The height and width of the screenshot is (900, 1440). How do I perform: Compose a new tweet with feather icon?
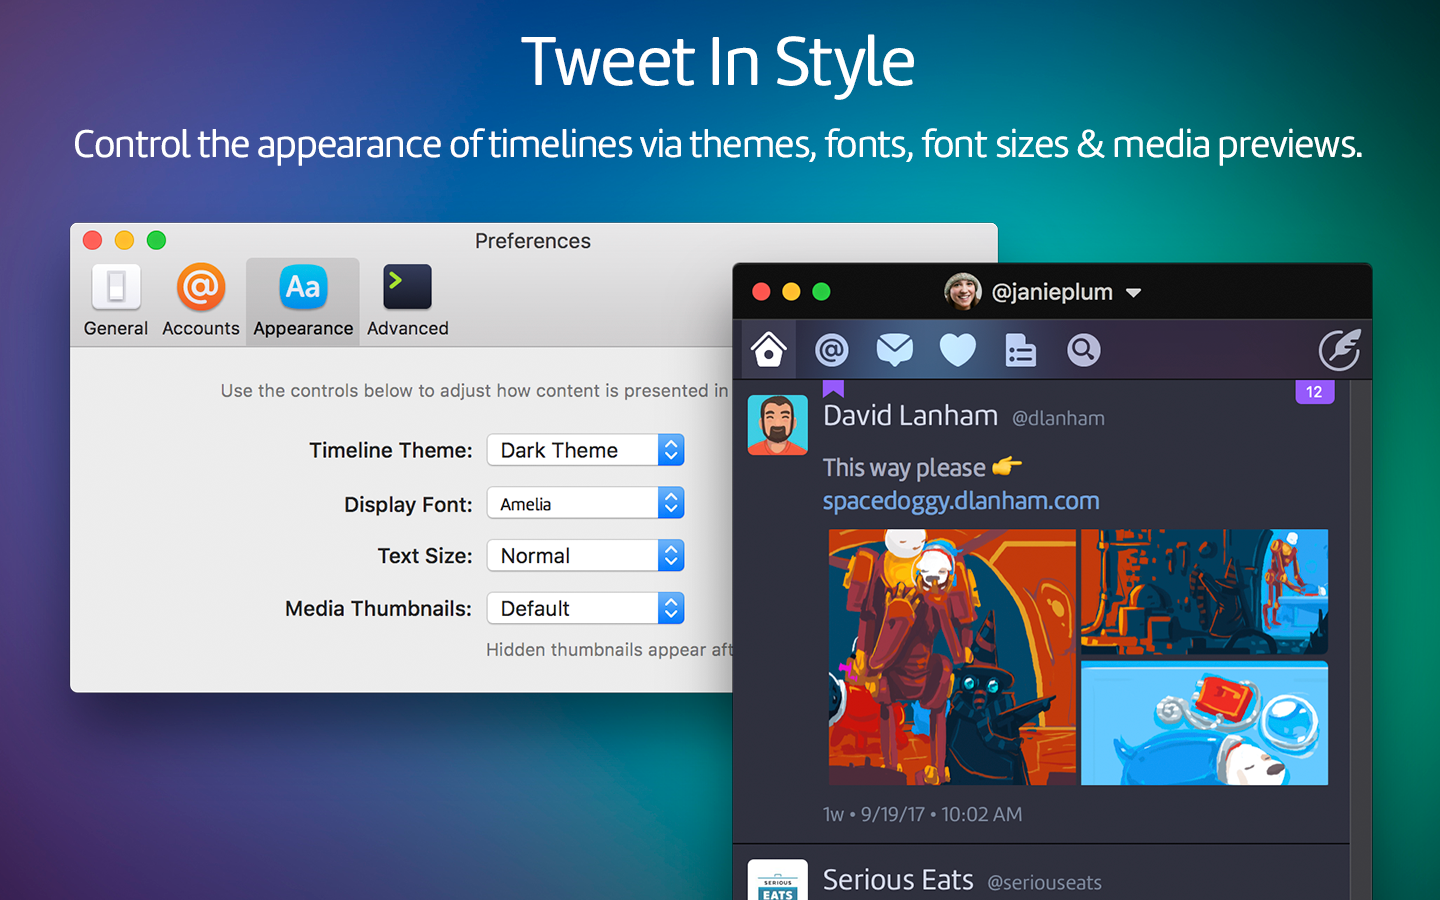1340,350
